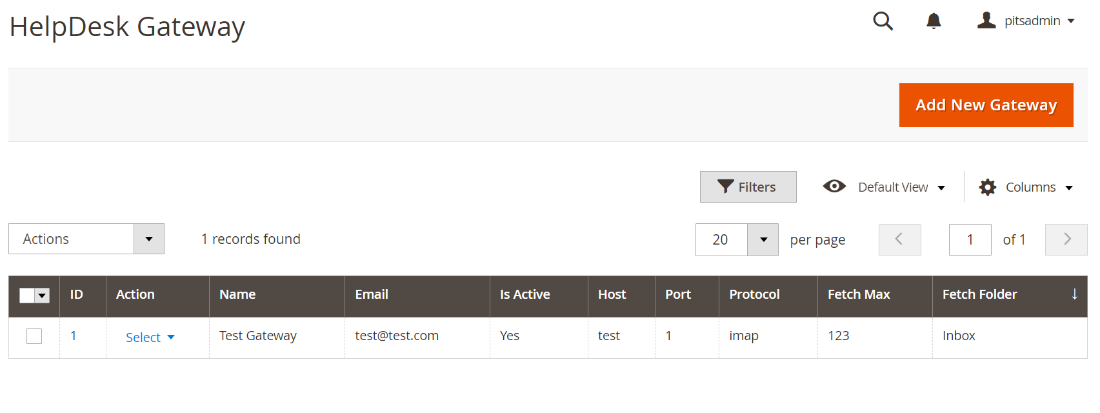Viewport: 1100px width, 413px height.
Task: Click the Columns gear icon
Action: coord(988,187)
